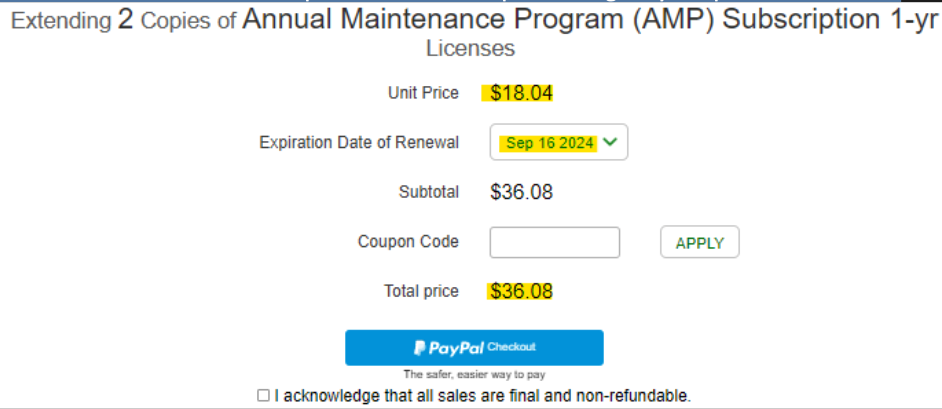Focus the Coupon Code text field

click(x=555, y=242)
